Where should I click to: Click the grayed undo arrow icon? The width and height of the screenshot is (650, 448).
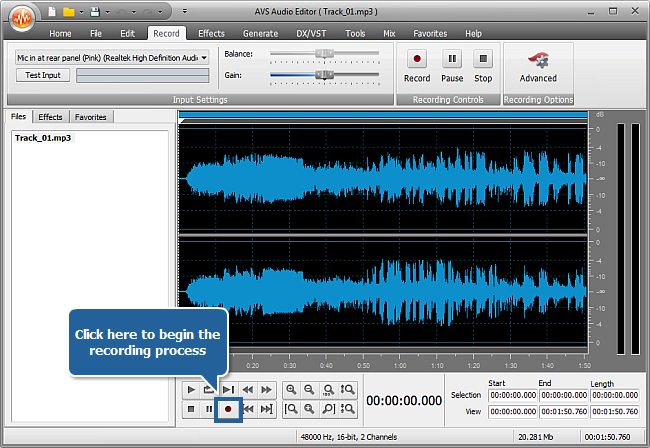(121, 12)
